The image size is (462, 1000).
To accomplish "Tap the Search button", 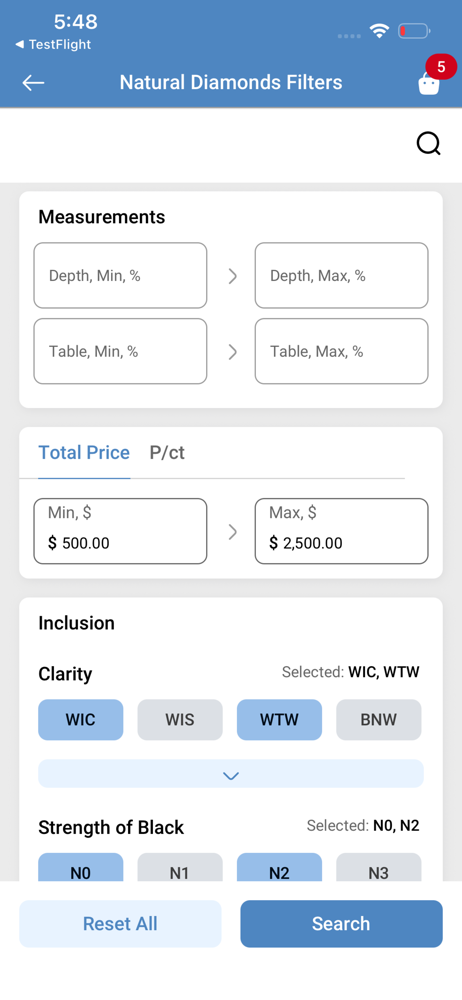I will pyautogui.click(x=341, y=923).
